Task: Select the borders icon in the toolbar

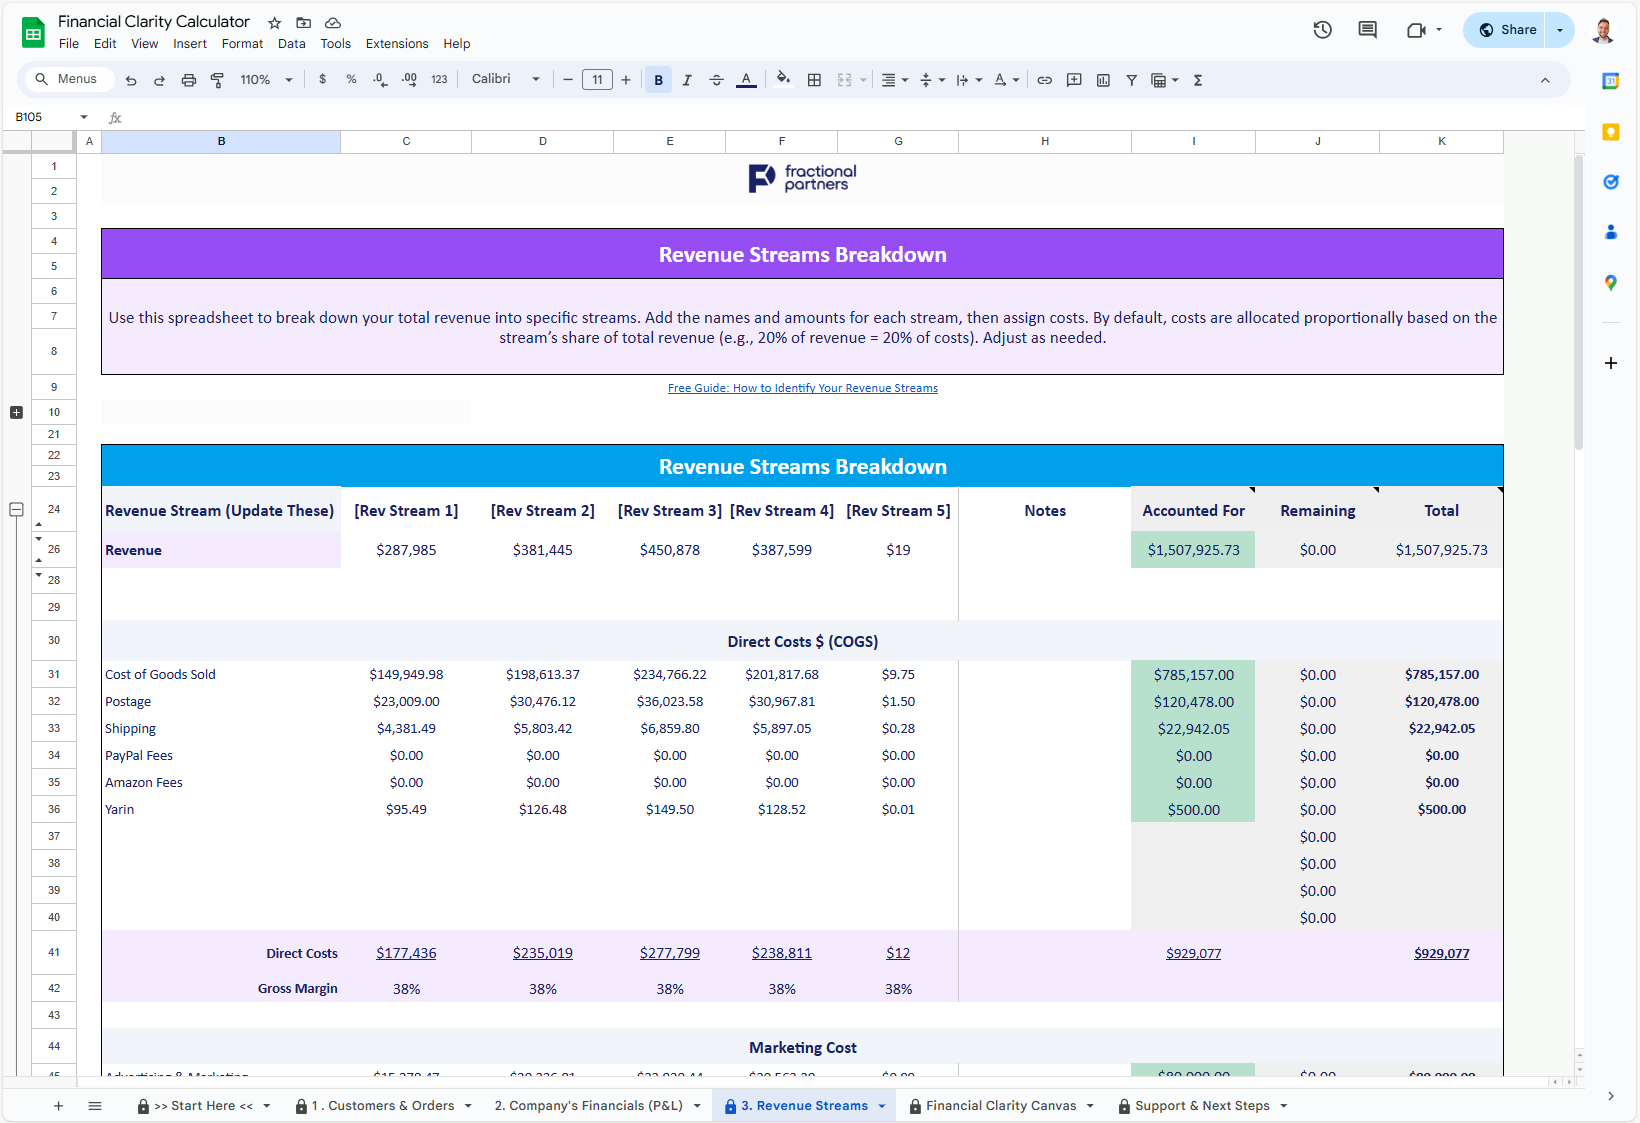Action: (x=814, y=80)
